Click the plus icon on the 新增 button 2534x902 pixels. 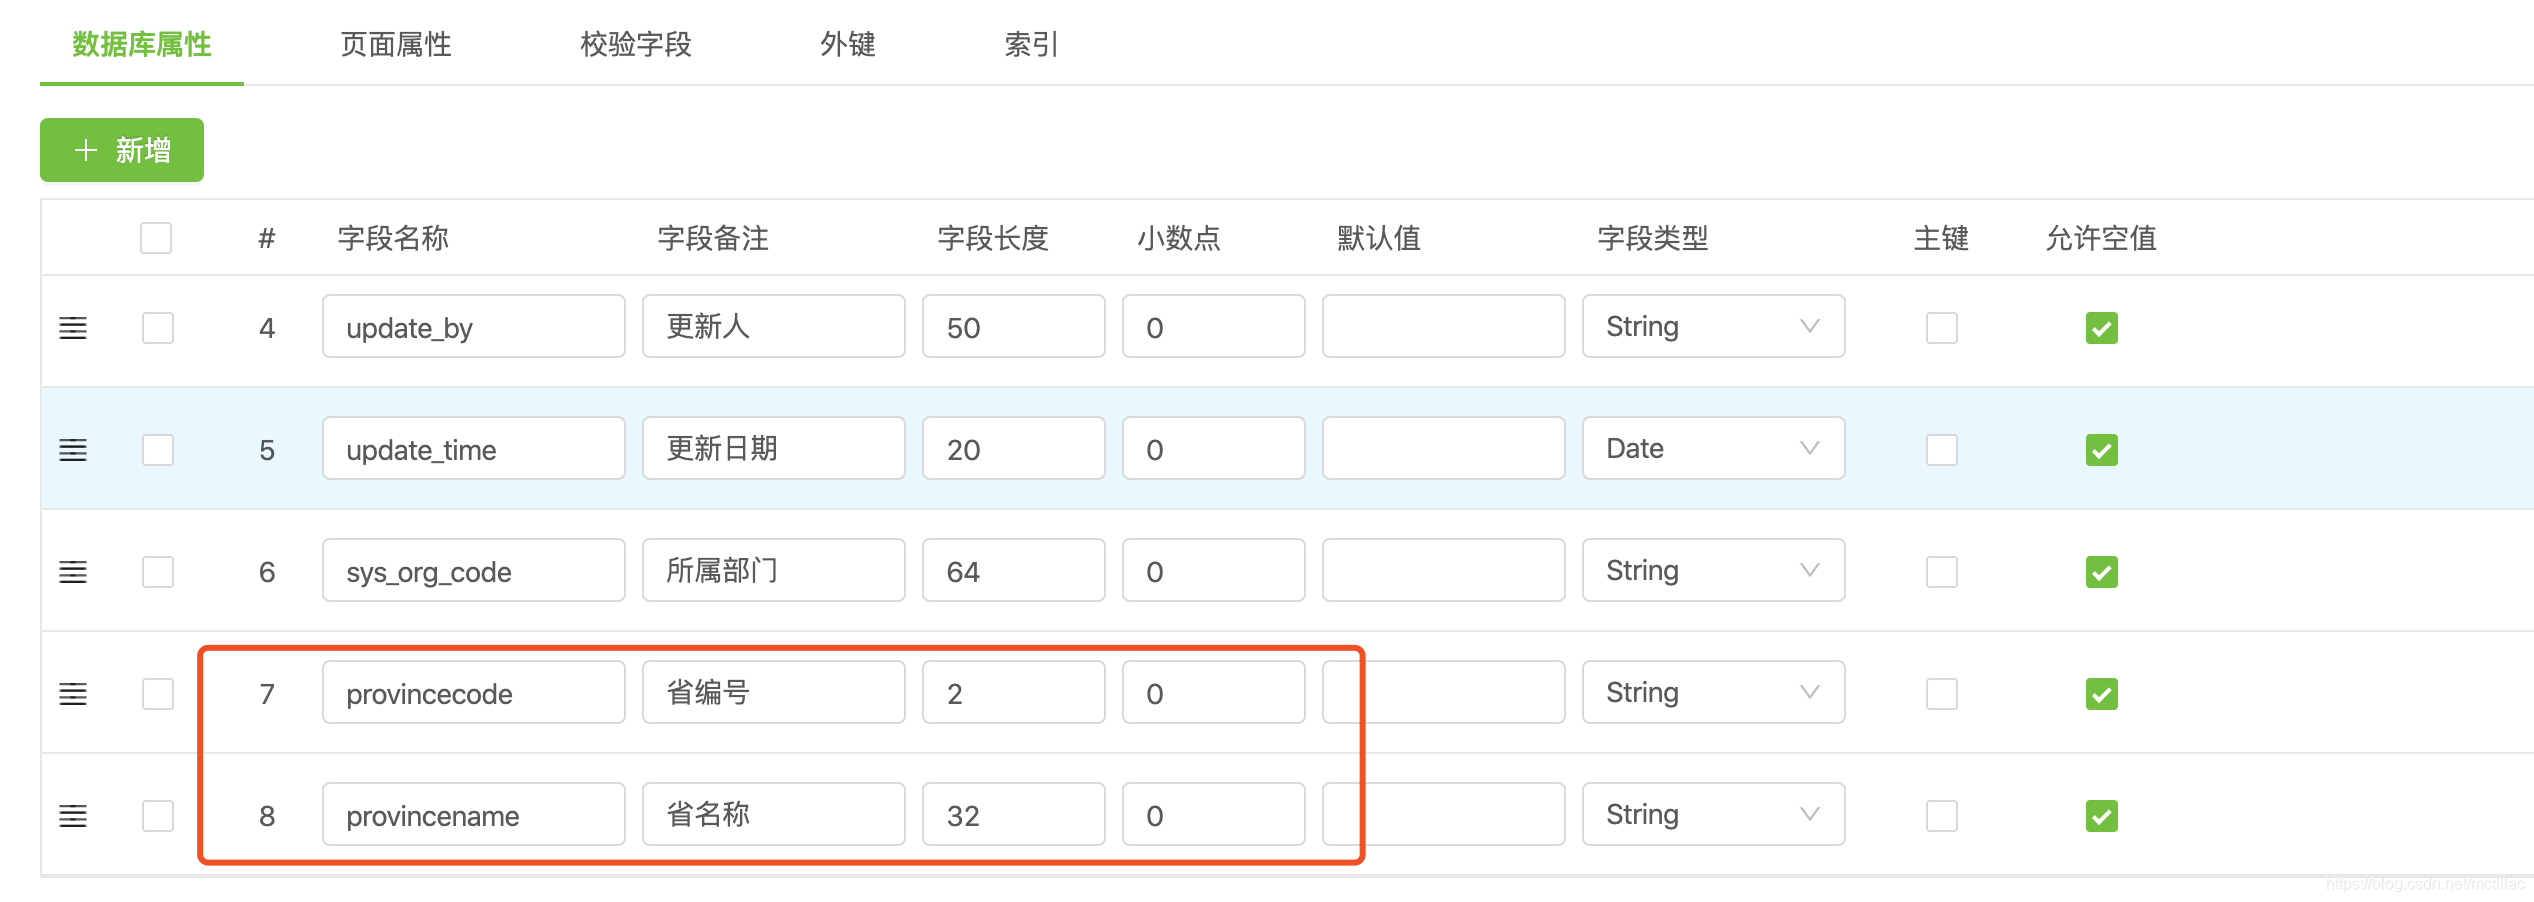pyautogui.click(x=84, y=150)
